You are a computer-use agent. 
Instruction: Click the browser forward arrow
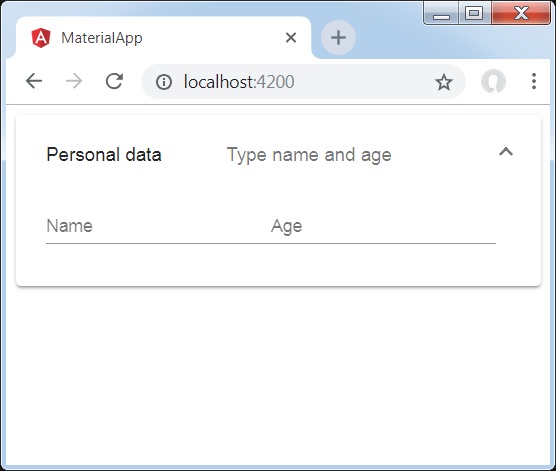tap(74, 81)
